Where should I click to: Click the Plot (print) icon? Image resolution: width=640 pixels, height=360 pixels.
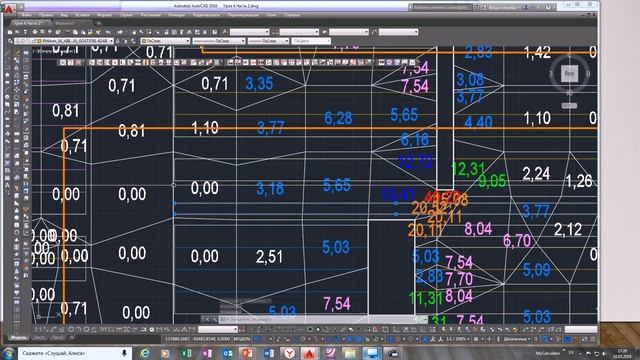click(35, 32)
